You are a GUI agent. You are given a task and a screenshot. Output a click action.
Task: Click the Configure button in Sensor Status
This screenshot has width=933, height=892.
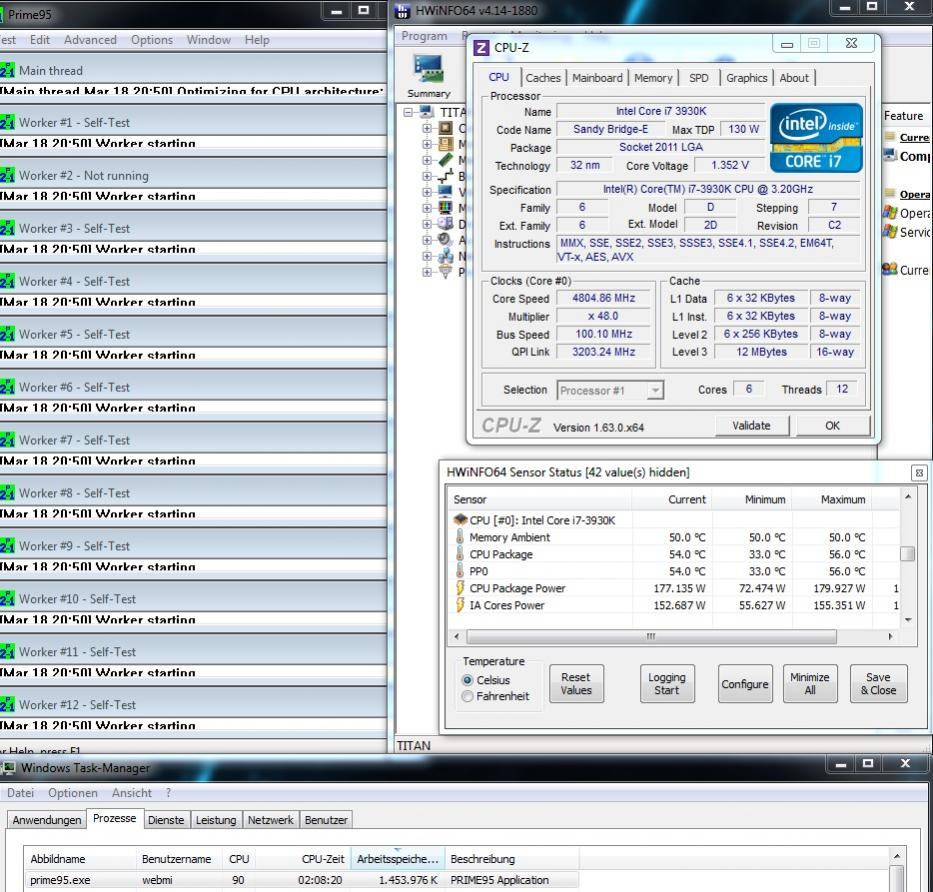[x=745, y=684]
